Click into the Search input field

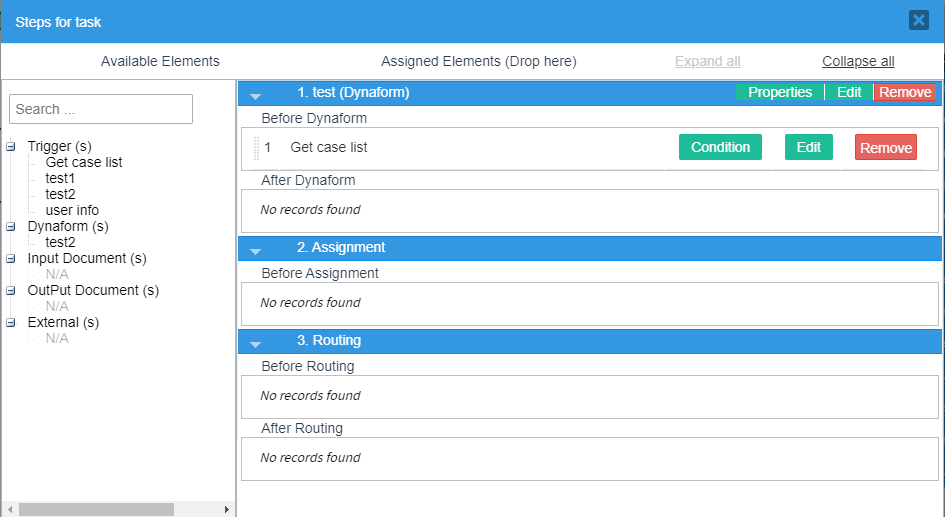[x=100, y=109]
